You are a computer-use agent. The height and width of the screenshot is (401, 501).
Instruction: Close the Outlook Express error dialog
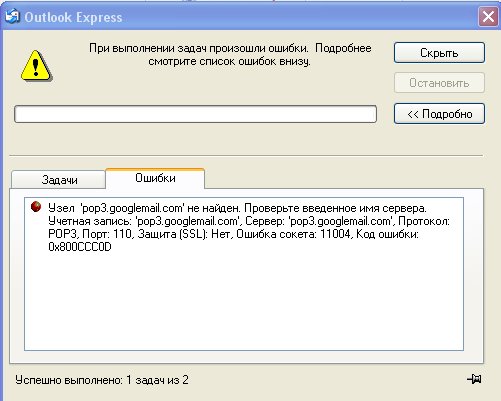pos(488,16)
